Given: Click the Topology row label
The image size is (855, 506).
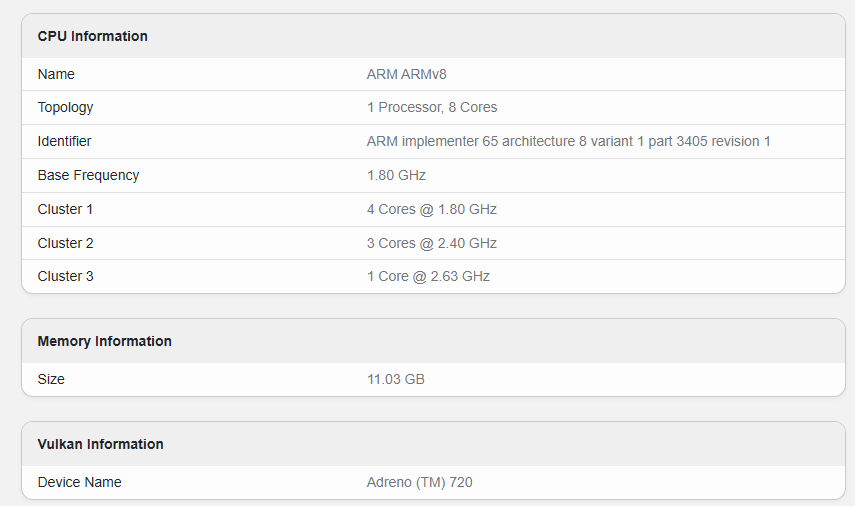Looking at the screenshot, I should pyautogui.click(x=65, y=107).
